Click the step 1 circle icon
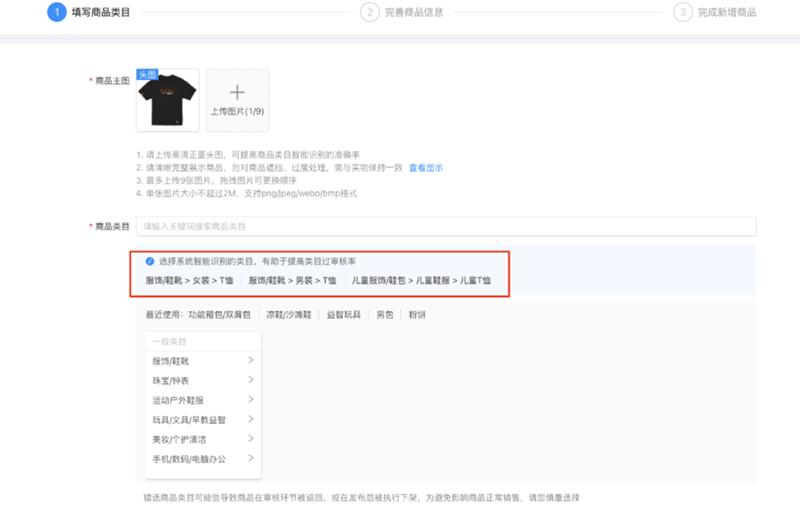This screenshot has width=800, height=506. pyautogui.click(x=57, y=12)
